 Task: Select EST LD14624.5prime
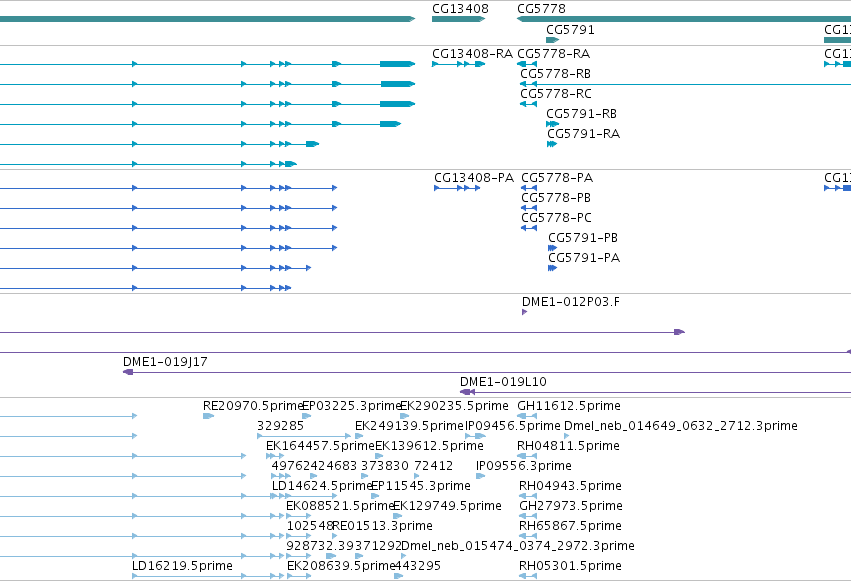click(304, 496)
